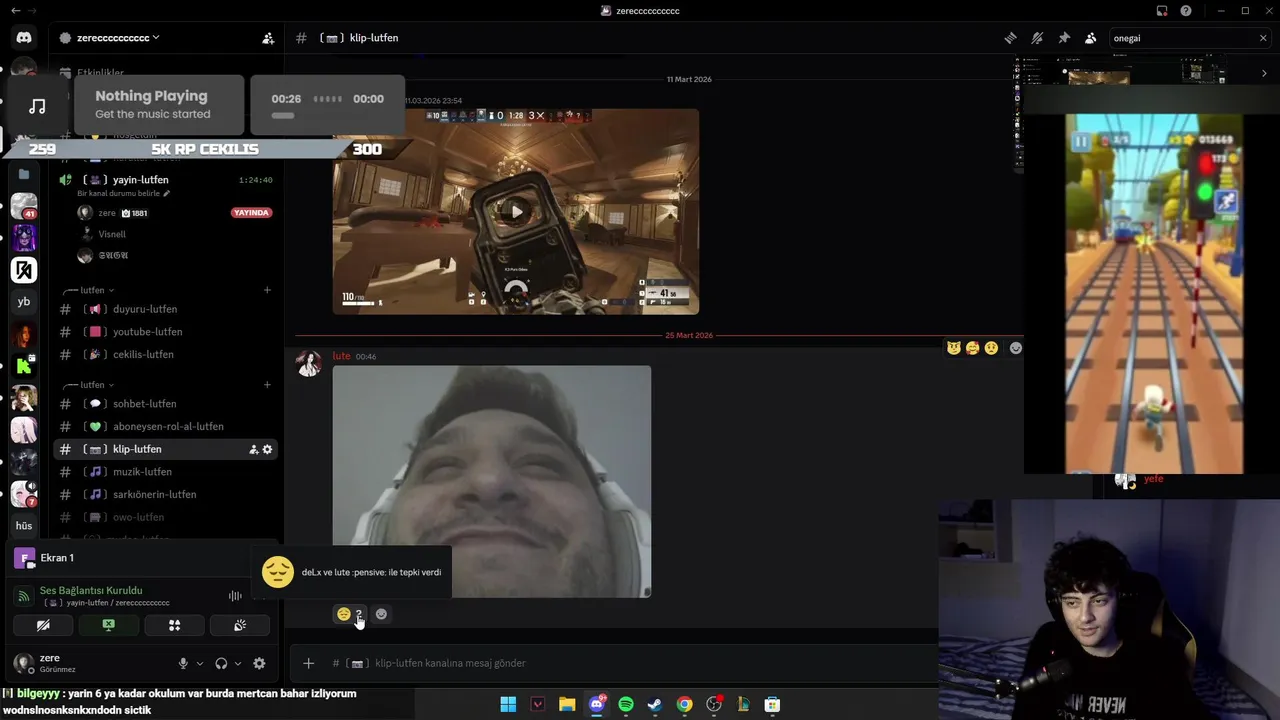The width and height of the screenshot is (1280, 720).
Task: Open the attachment plus button
Action: (x=308, y=663)
